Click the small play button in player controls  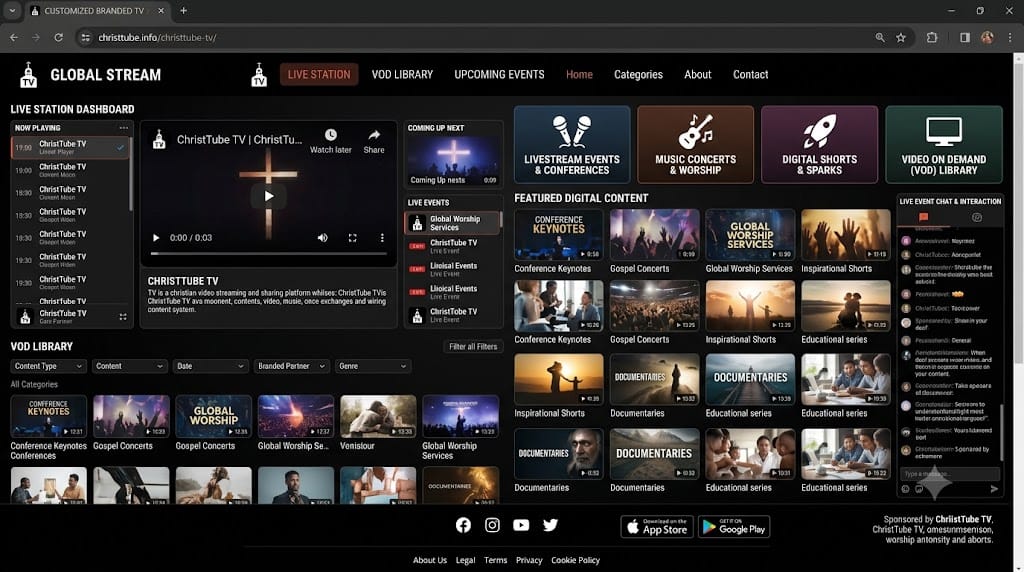tap(155, 238)
